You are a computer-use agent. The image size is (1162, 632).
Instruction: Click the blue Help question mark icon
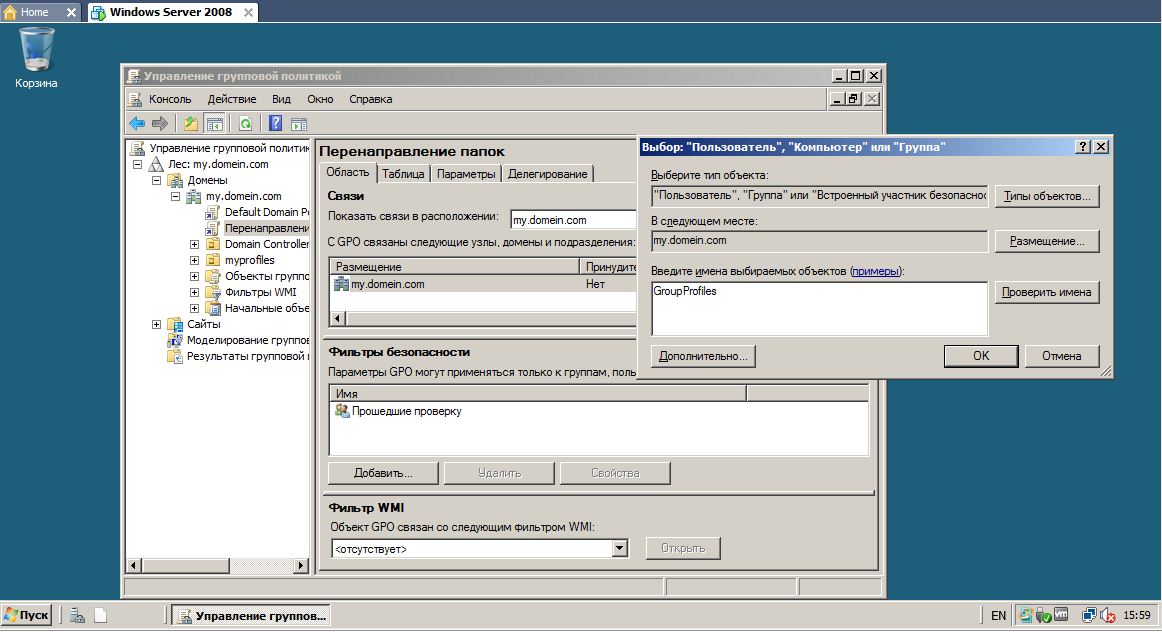coord(275,124)
